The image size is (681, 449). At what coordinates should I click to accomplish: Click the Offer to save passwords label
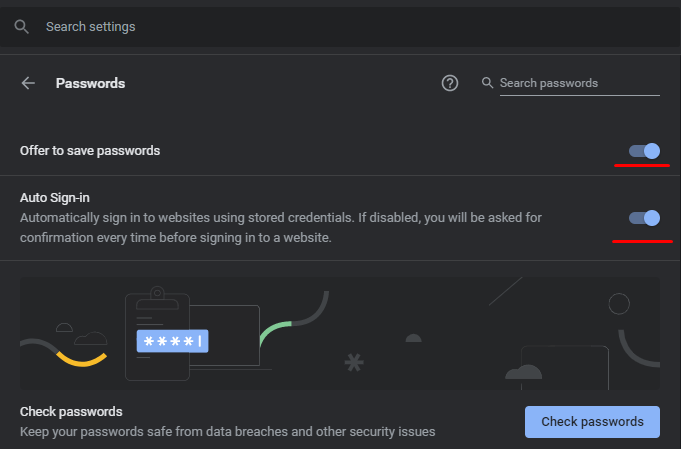click(x=90, y=151)
